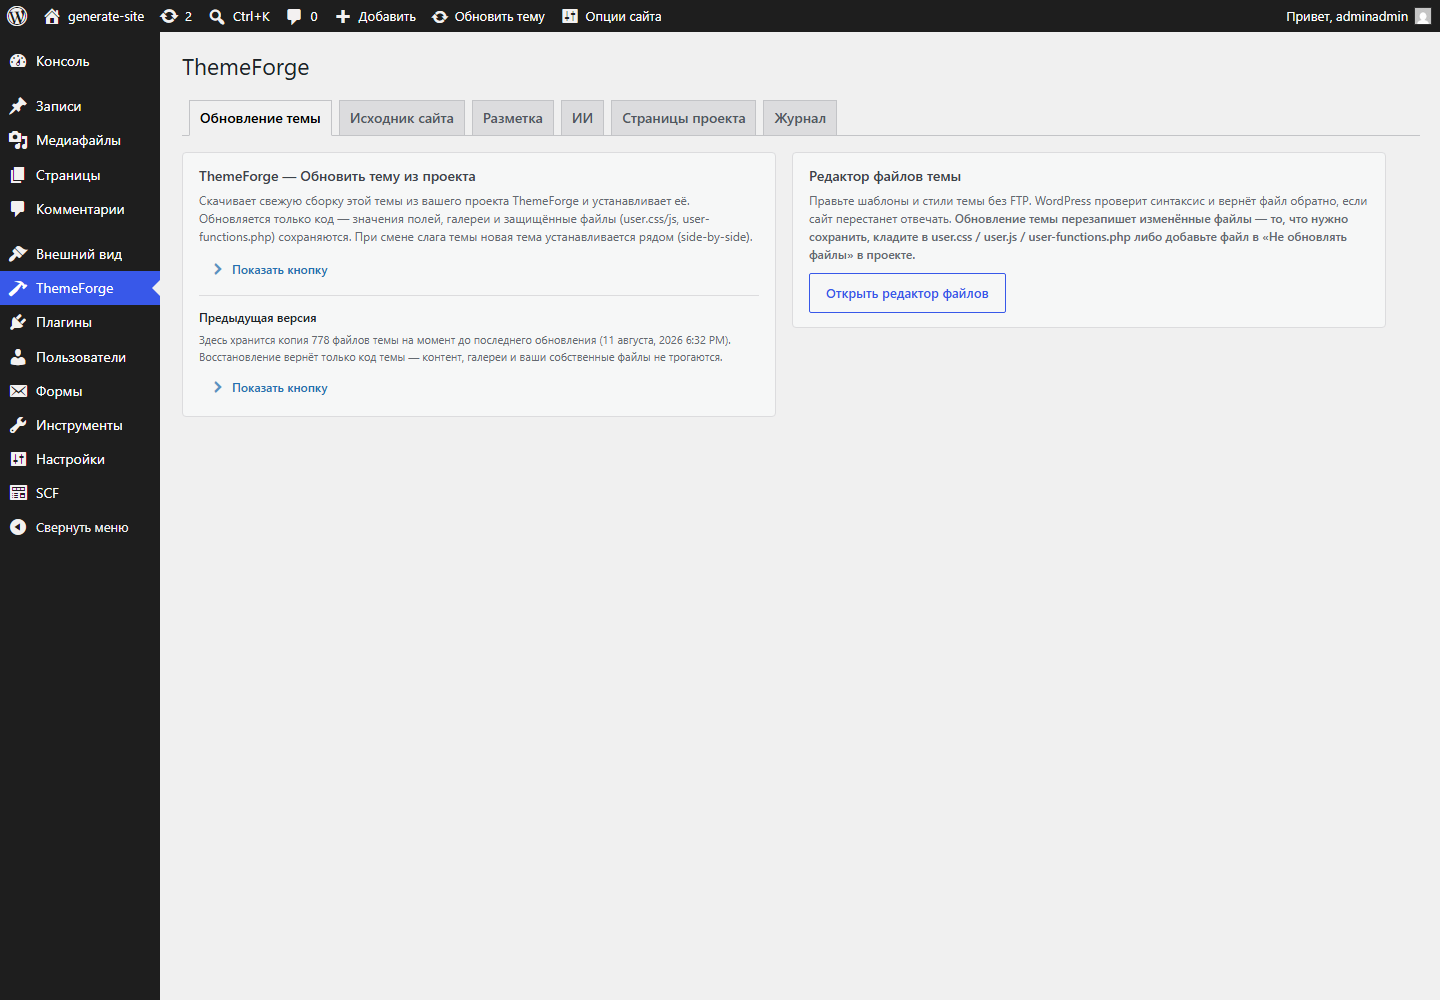Switch to the Разметка tab
Viewport: 1440px width, 1000px height.
point(512,118)
